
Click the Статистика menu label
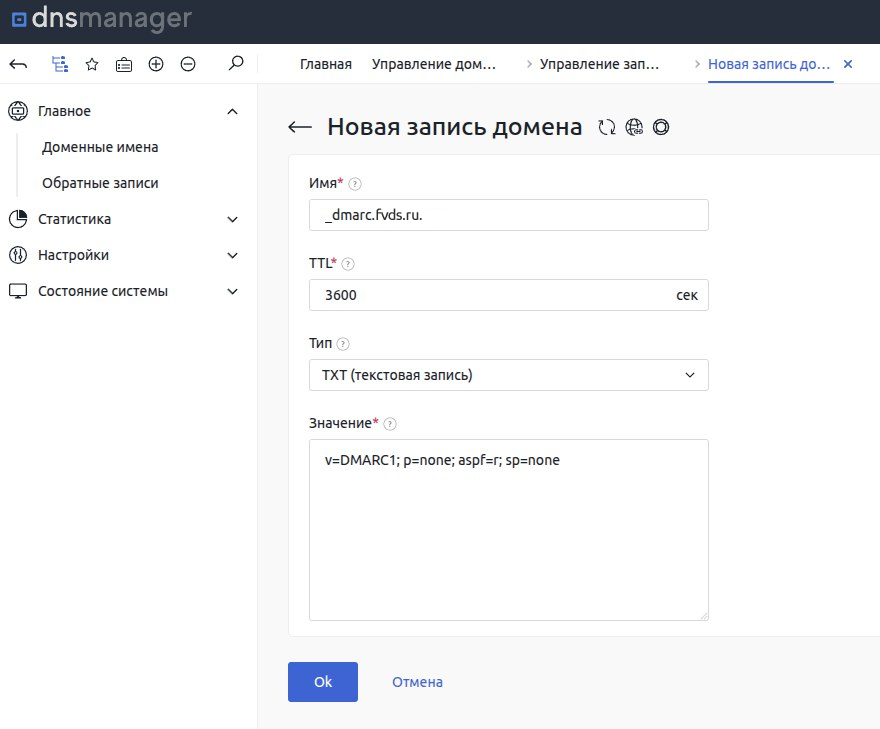74,219
